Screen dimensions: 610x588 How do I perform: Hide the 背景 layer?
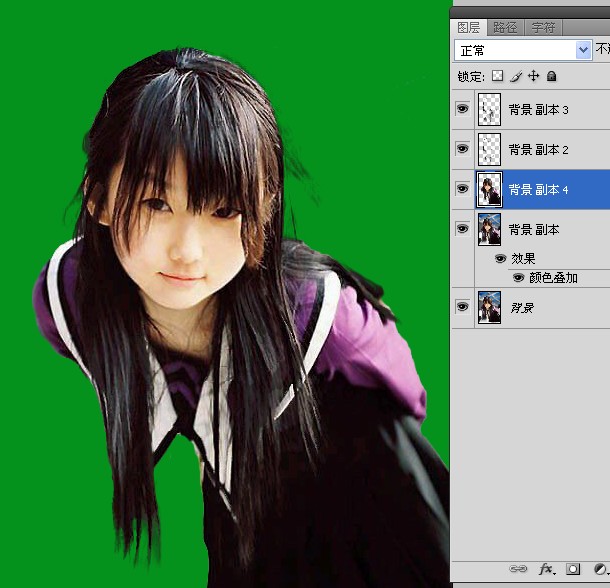coord(462,307)
